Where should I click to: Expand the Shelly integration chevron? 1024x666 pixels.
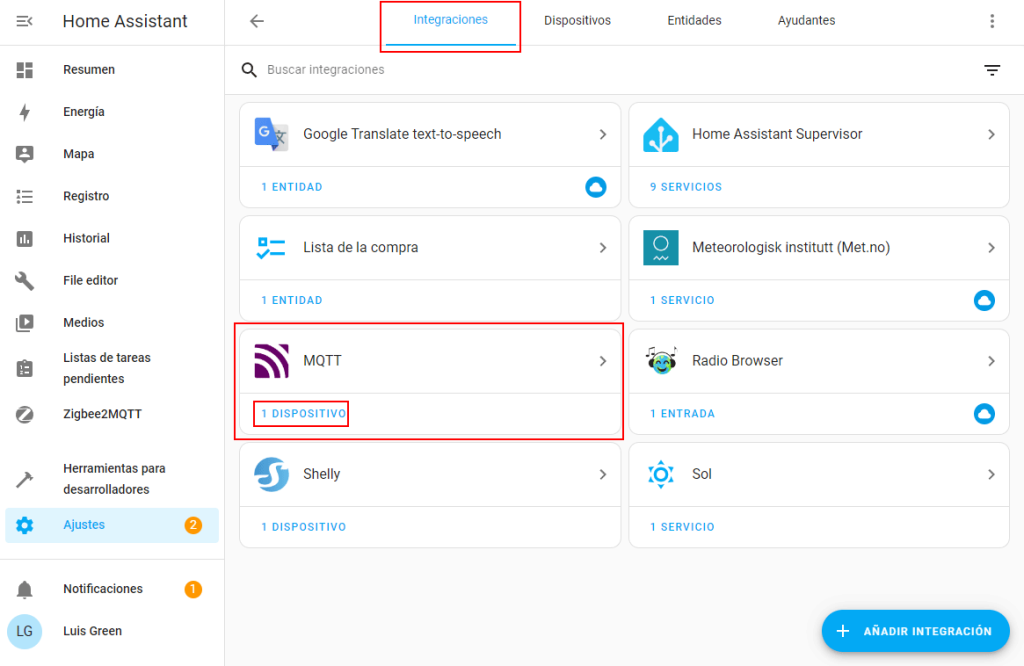click(x=603, y=474)
